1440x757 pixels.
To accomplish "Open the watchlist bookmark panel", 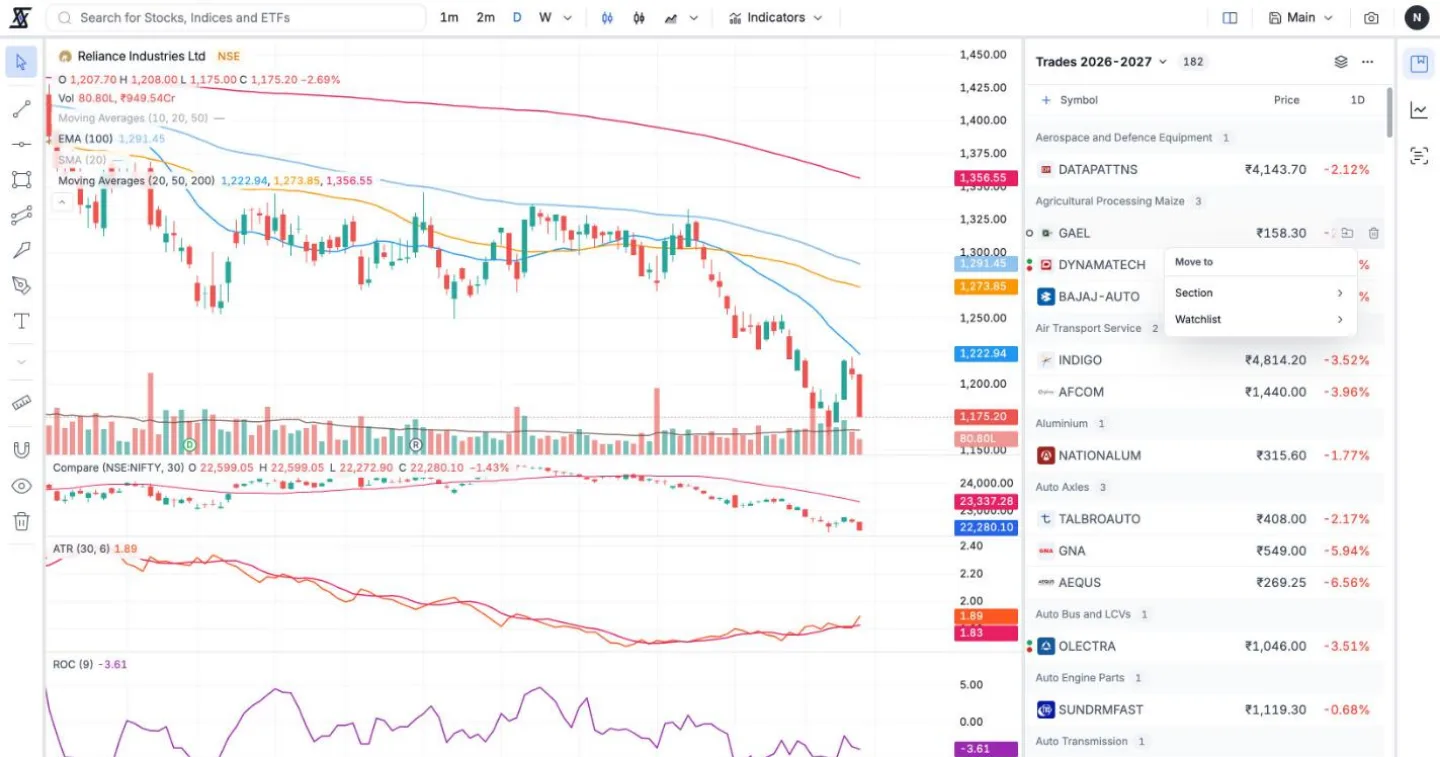I will [1418, 64].
